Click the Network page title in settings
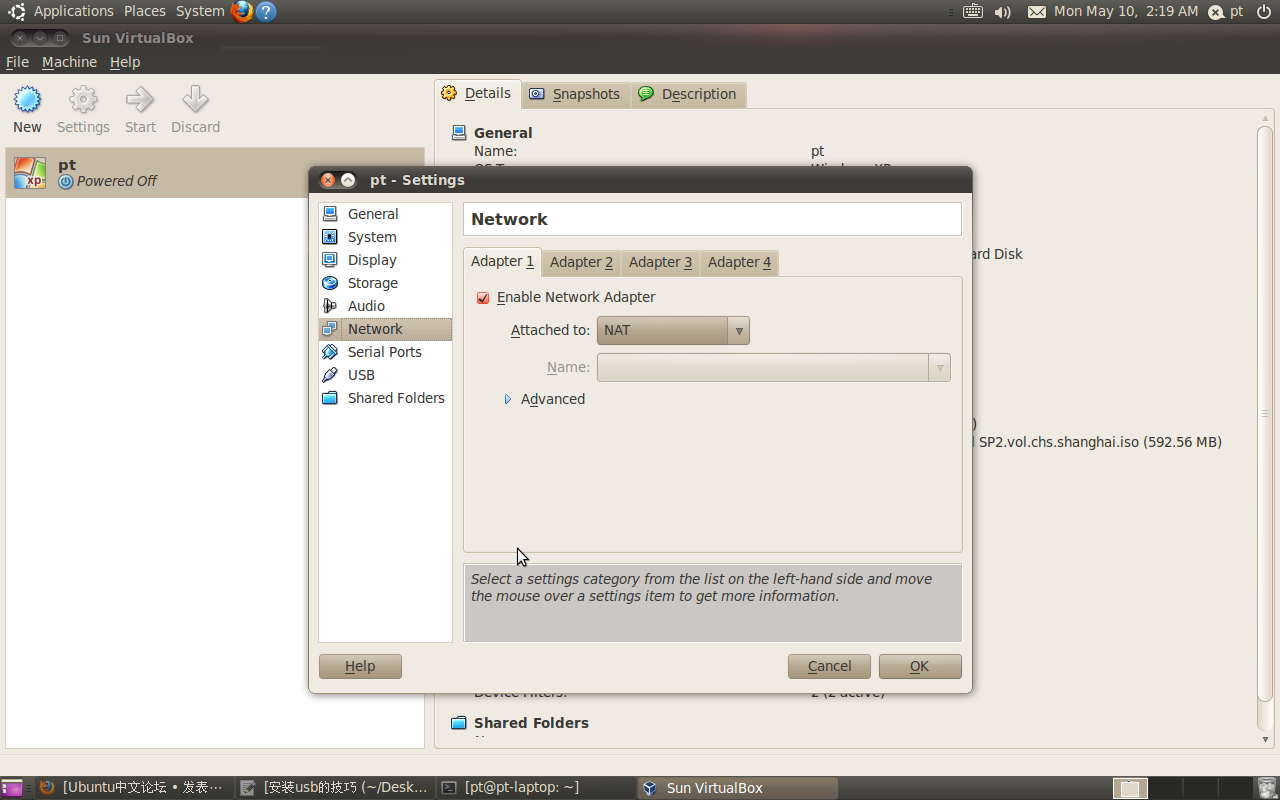The width and height of the screenshot is (1280, 800). click(509, 219)
